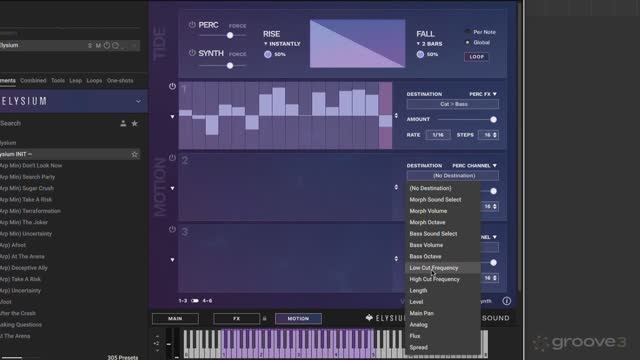
Task: Click the PERC force slider handle
Action: (230, 36)
